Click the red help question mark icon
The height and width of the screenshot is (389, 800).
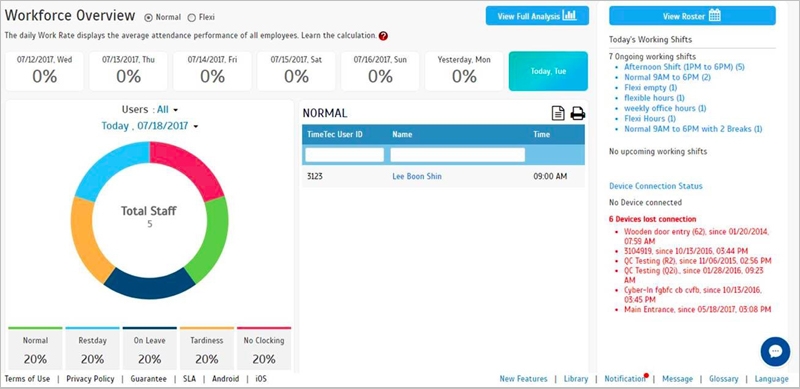coord(383,36)
